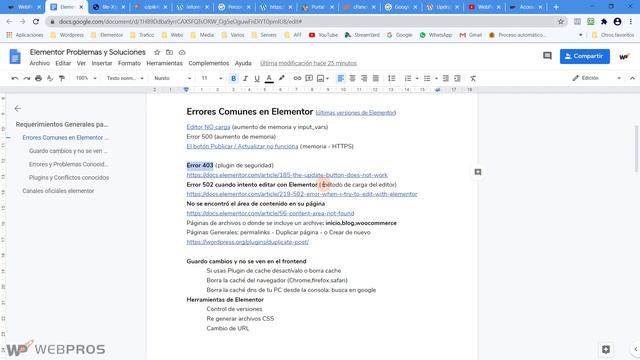
Task: Activate the paint format tool
Action: coord(62,78)
